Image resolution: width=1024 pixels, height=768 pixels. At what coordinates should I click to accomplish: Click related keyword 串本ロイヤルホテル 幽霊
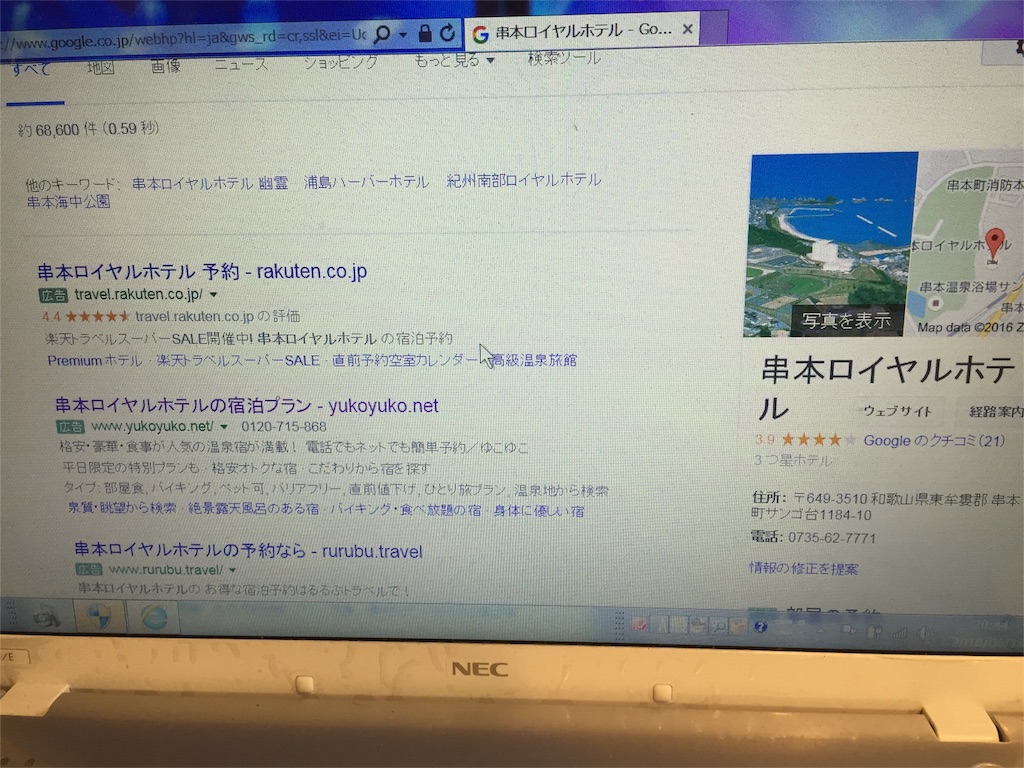210,183
